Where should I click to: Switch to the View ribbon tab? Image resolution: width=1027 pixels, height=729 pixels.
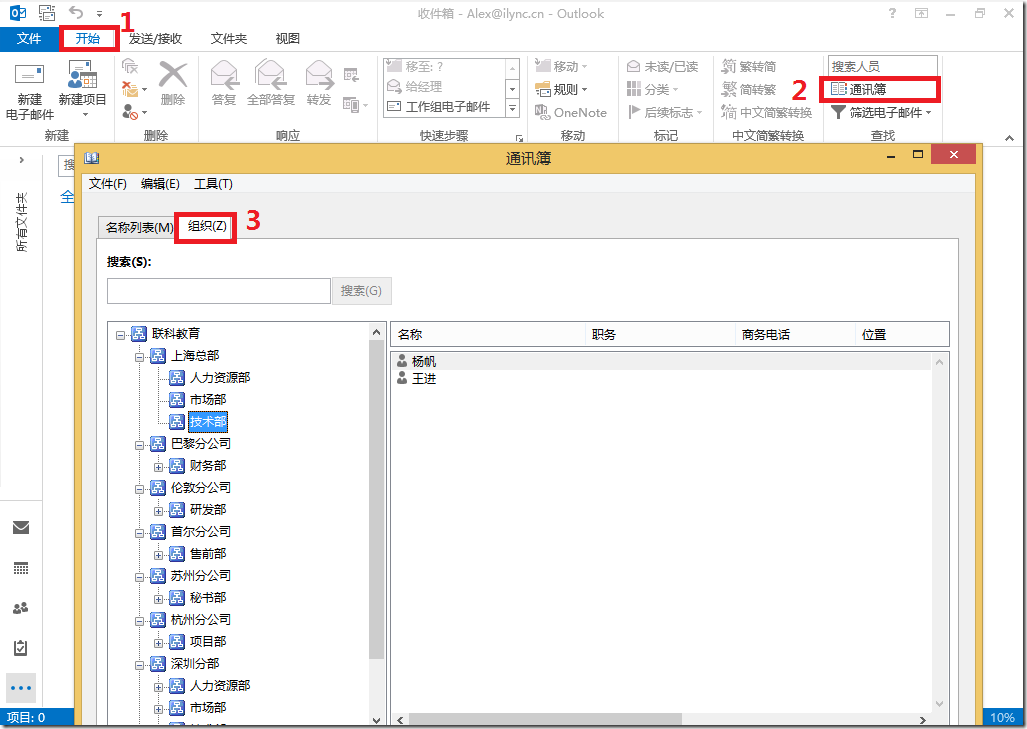coord(288,39)
